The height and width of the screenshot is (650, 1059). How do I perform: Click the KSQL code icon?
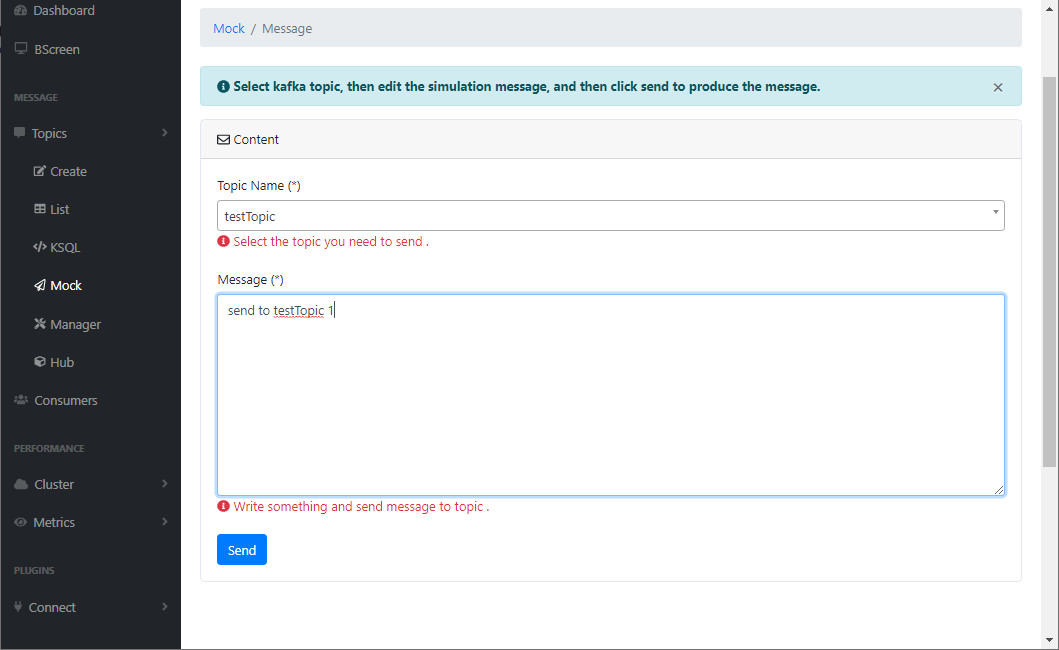click(40, 247)
